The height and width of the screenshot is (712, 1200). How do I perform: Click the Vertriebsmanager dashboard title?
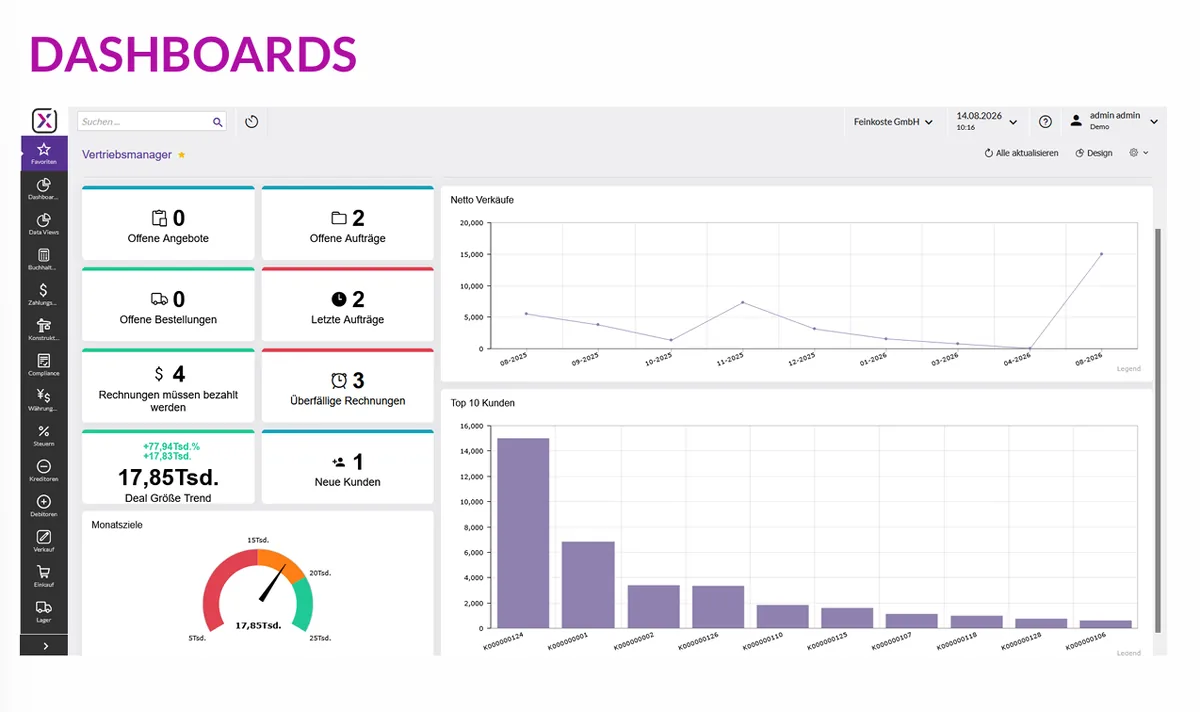pyautogui.click(x=127, y=155)
